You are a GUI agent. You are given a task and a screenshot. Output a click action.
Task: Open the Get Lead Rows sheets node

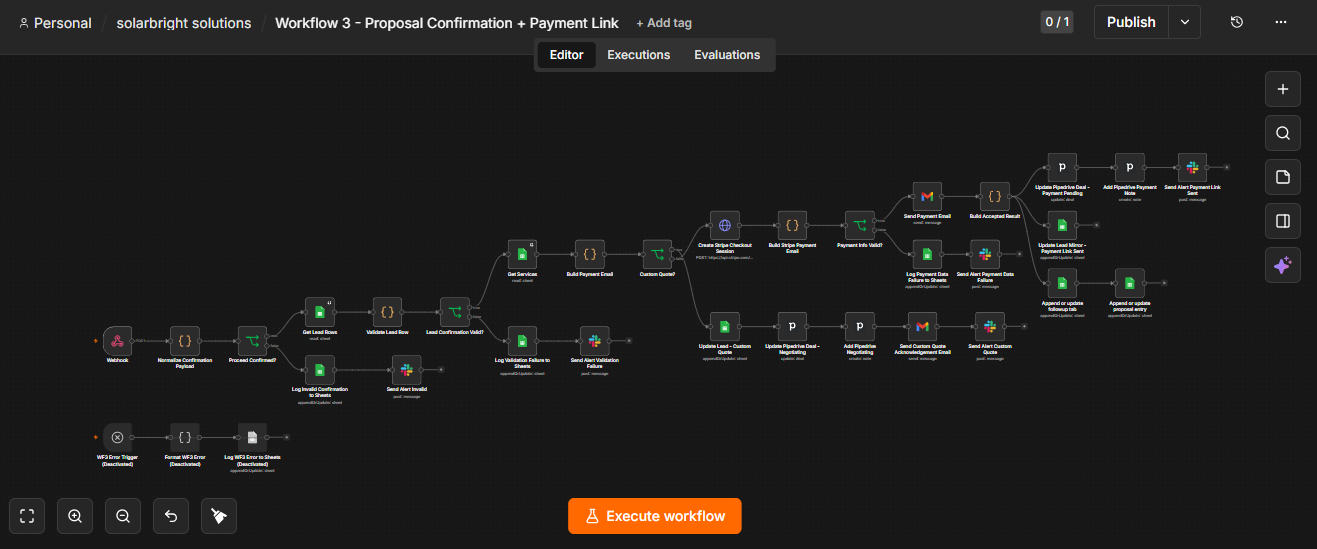[x=319, y=312]
